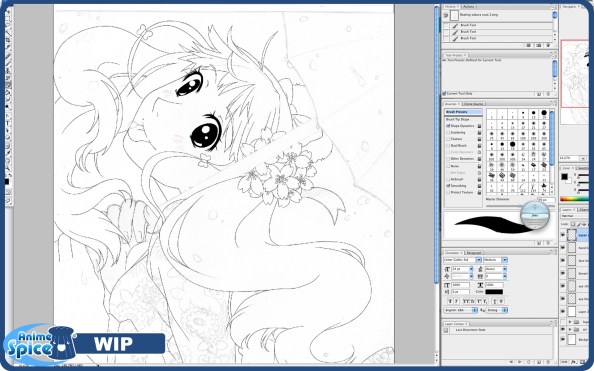Screen dimensions: 594x371
Task: Enable Dual Brush checkbox
Action: pyautogui.click(x=448, y=146)
